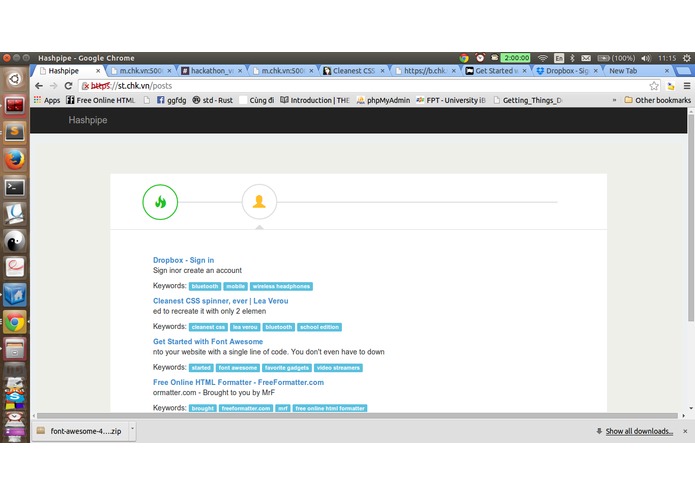Launch Terminal from the Ubuntu dock
Screen dimensions: 695x494
[x=15, y=187]
